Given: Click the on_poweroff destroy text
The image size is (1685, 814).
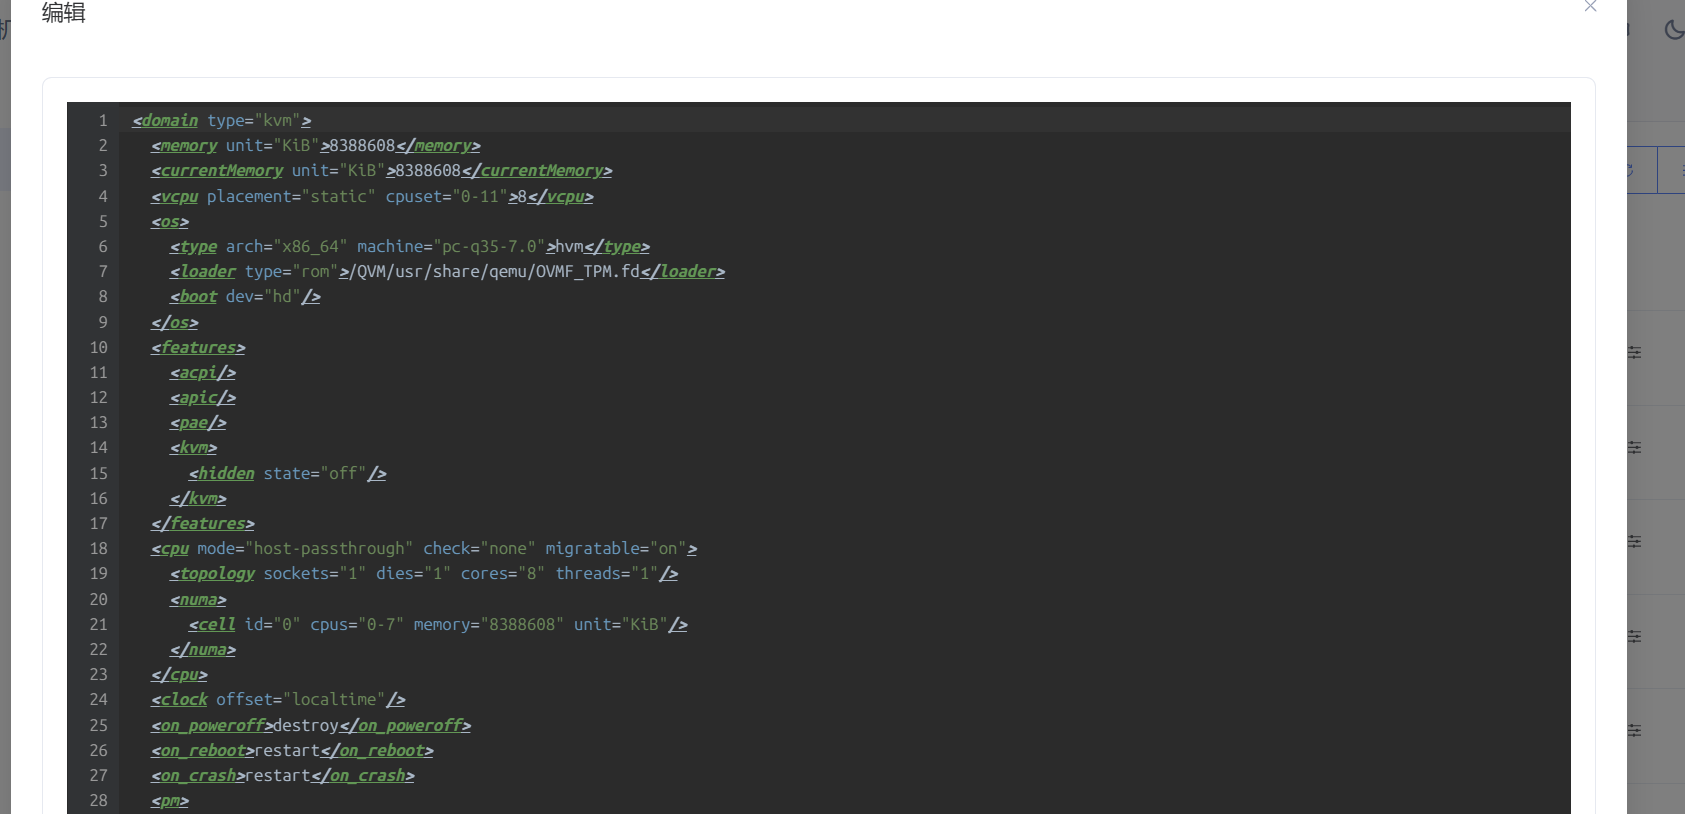Looking at the screenshot, I should click(306, 726).
